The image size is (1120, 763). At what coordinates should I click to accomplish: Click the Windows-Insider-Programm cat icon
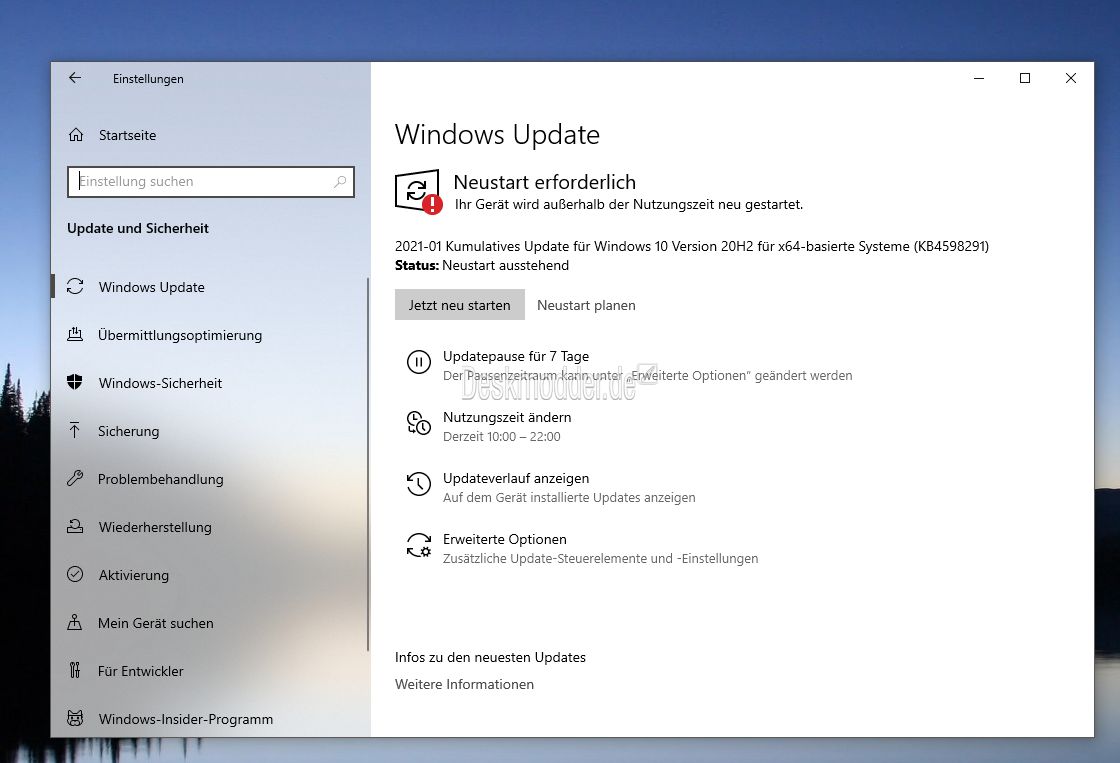coord(75,718)
